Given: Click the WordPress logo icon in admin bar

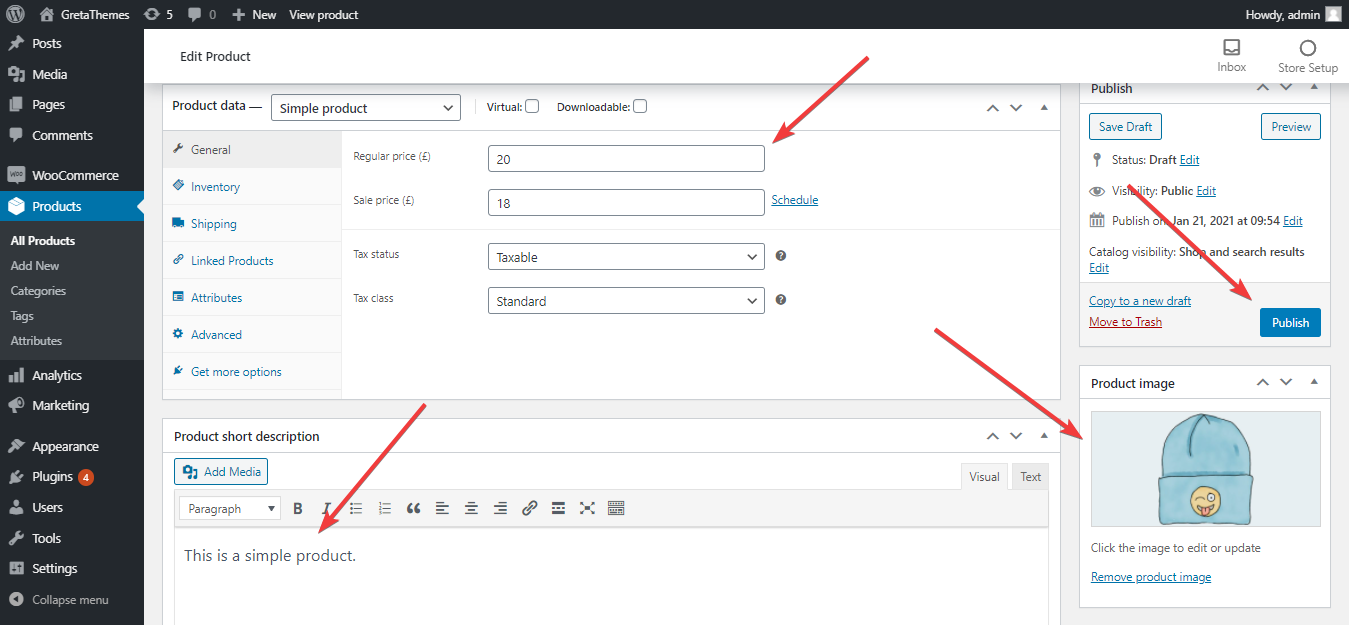Looking at the screenshot, I should point(14,14).
